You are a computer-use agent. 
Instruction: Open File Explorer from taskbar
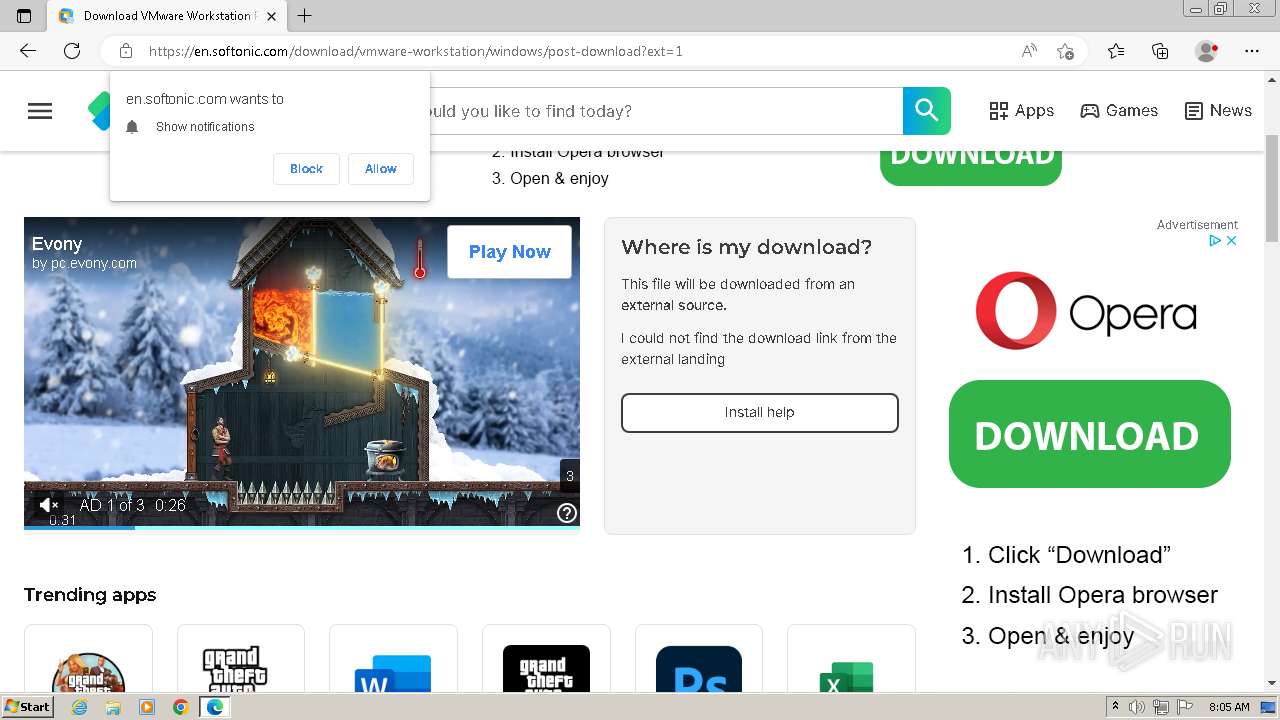113,707
